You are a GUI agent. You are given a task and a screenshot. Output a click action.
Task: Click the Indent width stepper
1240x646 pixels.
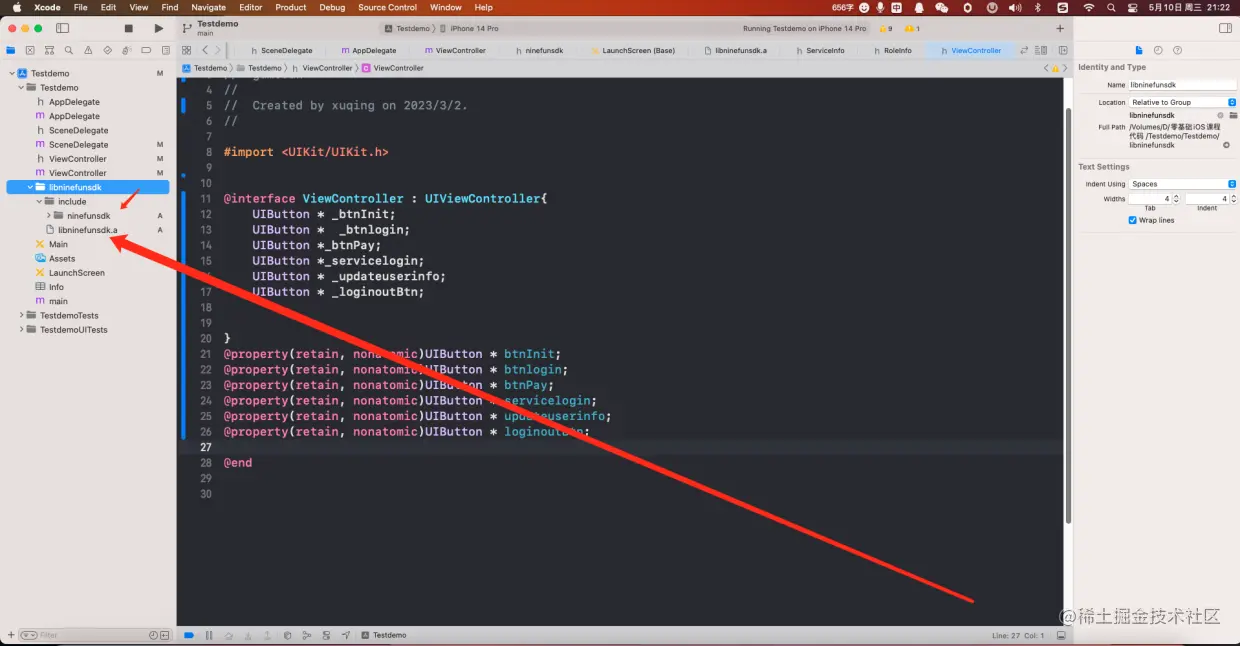[1232, 199]
